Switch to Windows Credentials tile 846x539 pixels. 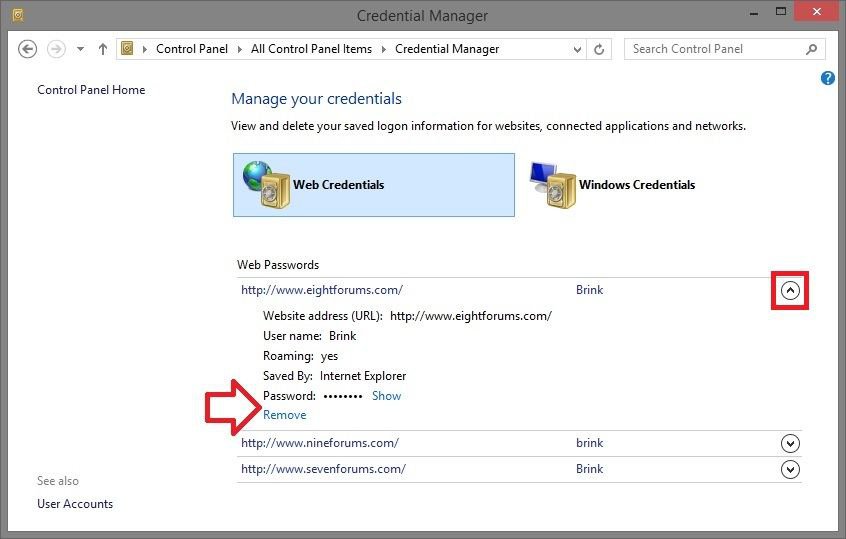pos(612,185)
